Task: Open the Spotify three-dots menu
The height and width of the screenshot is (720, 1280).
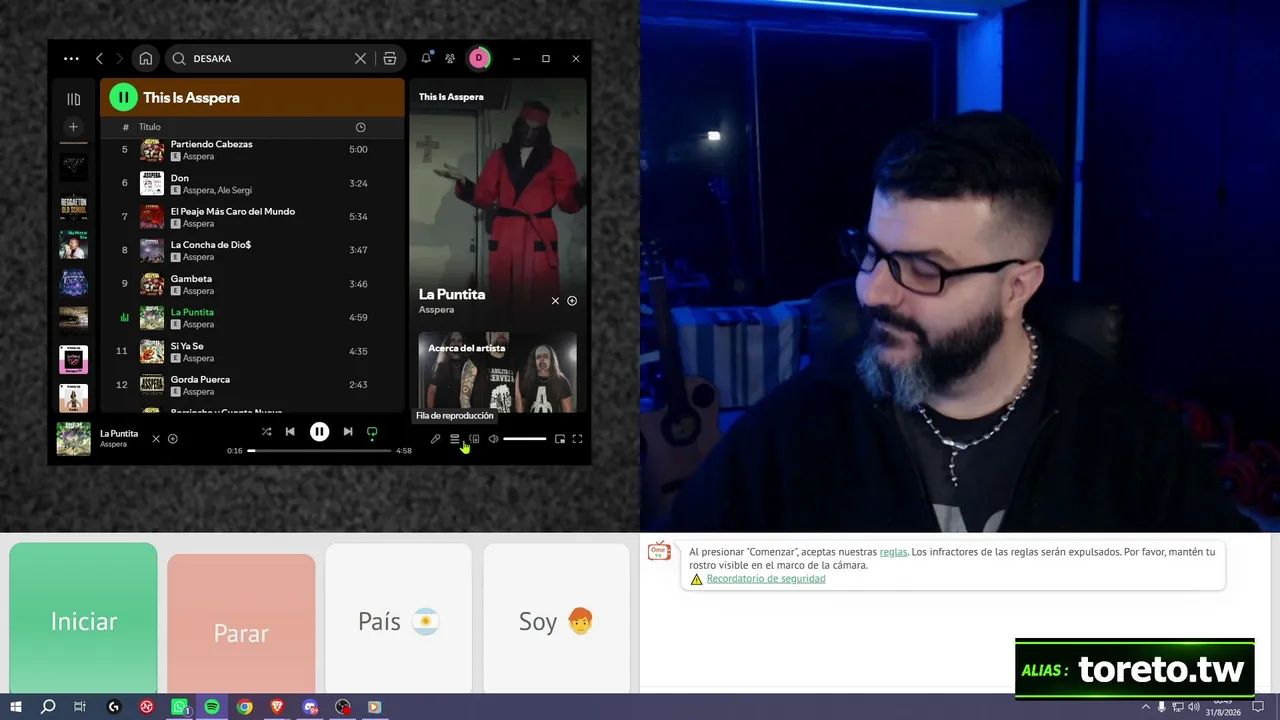Action: [x=71, y=59]
